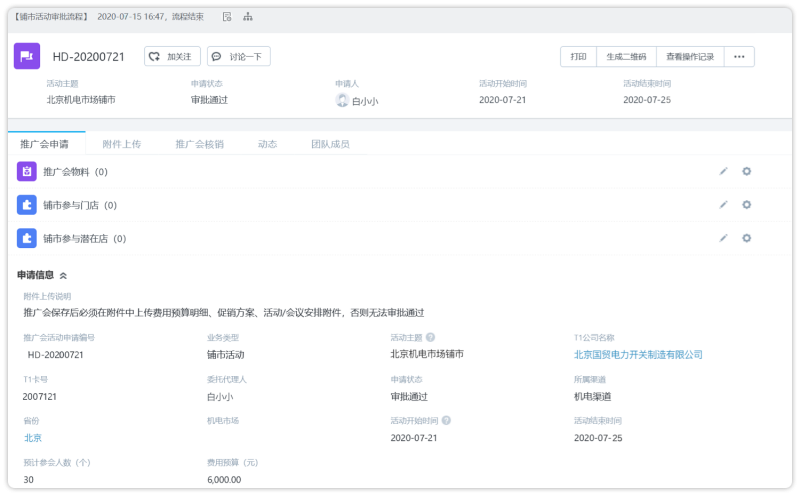This screenshot has height=496, width=800.
Task: Open settings gear for 铺市参与门店
Action: tap(746, 205)
